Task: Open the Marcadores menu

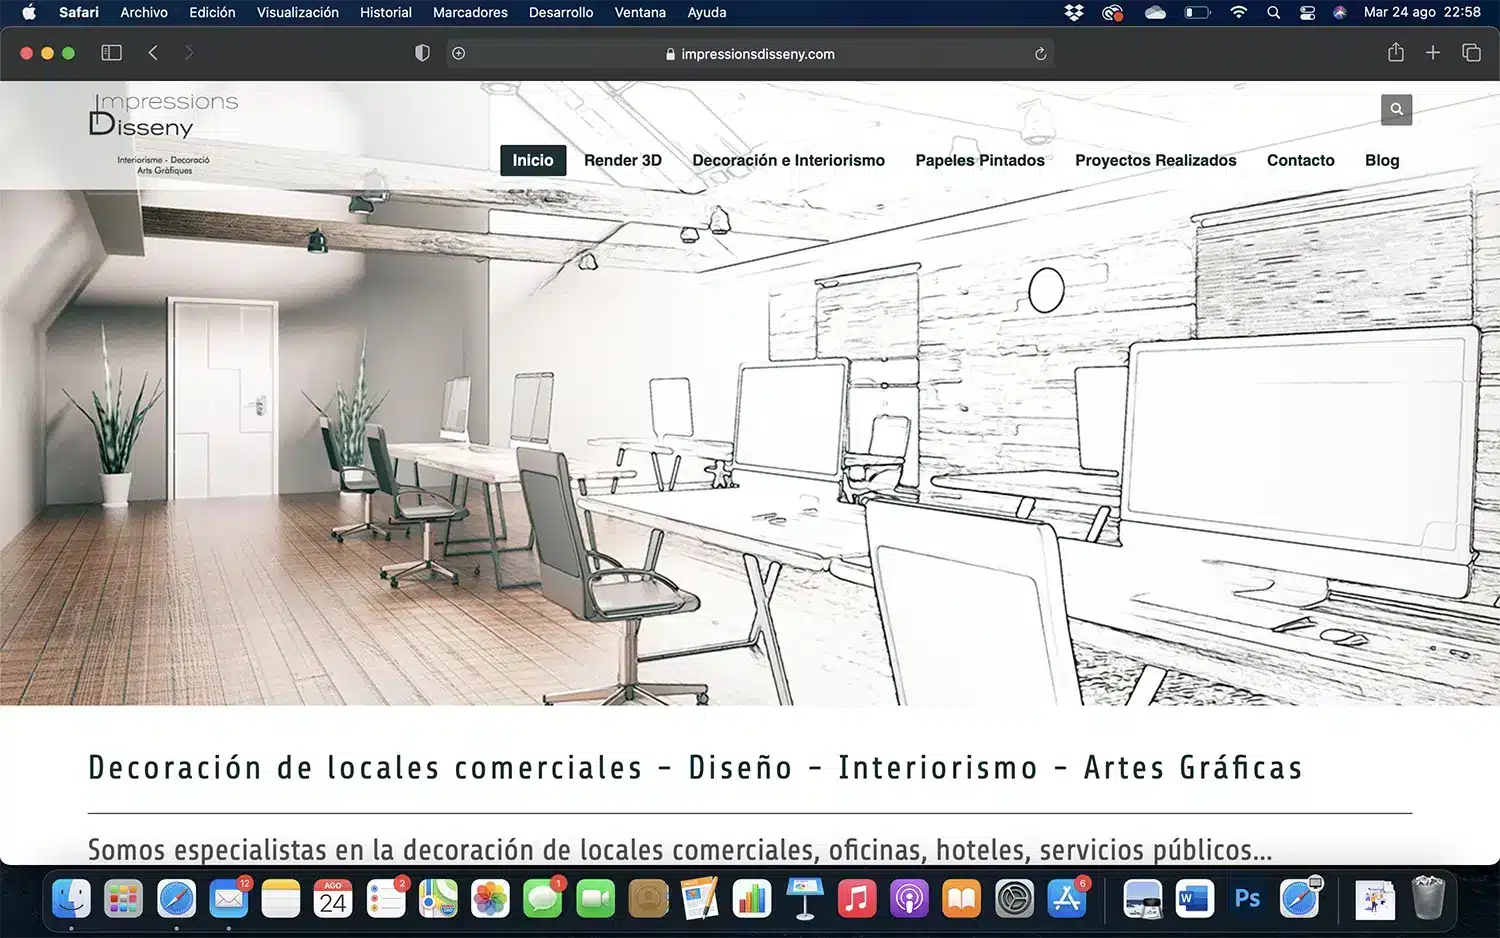Action: [470, 12]
